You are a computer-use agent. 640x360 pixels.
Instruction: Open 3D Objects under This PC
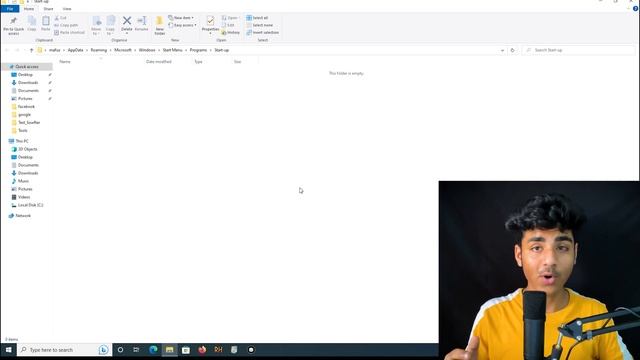(27, 149)
